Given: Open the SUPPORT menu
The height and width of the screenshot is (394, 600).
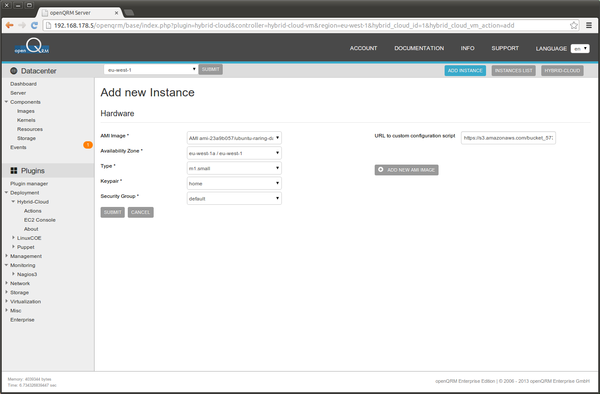Looking at the screenshot, I should click(x=505, y=48).
